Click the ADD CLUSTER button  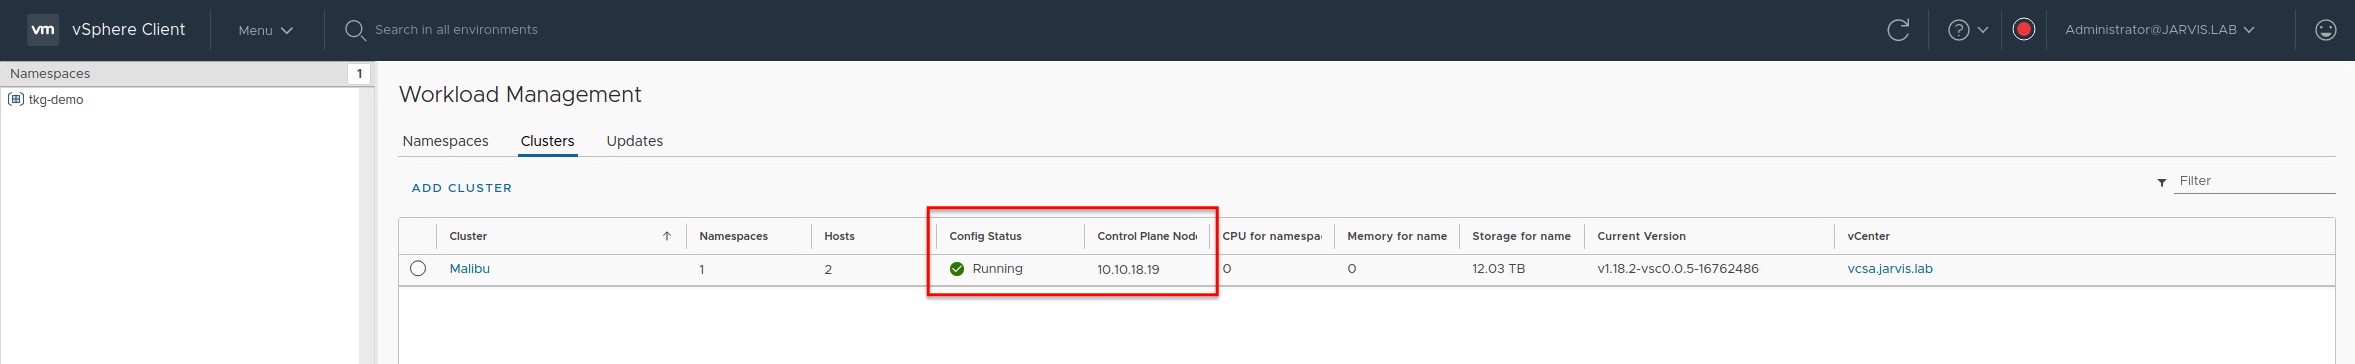(462, 188)
